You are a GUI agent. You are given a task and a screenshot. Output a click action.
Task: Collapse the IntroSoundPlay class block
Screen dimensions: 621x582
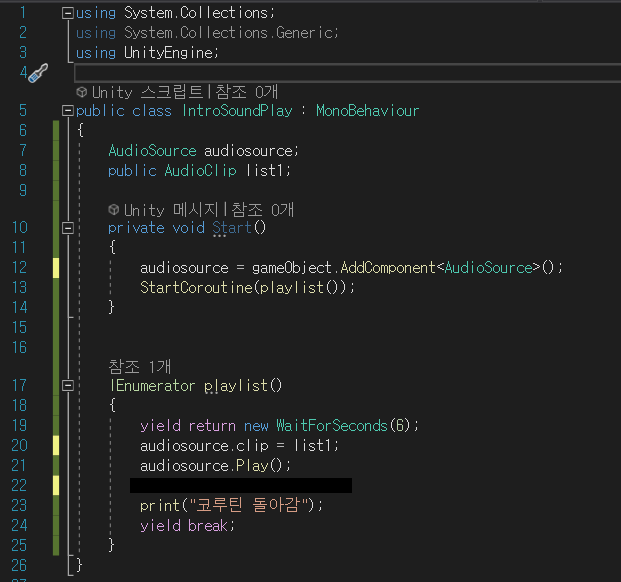coord(68,110)
